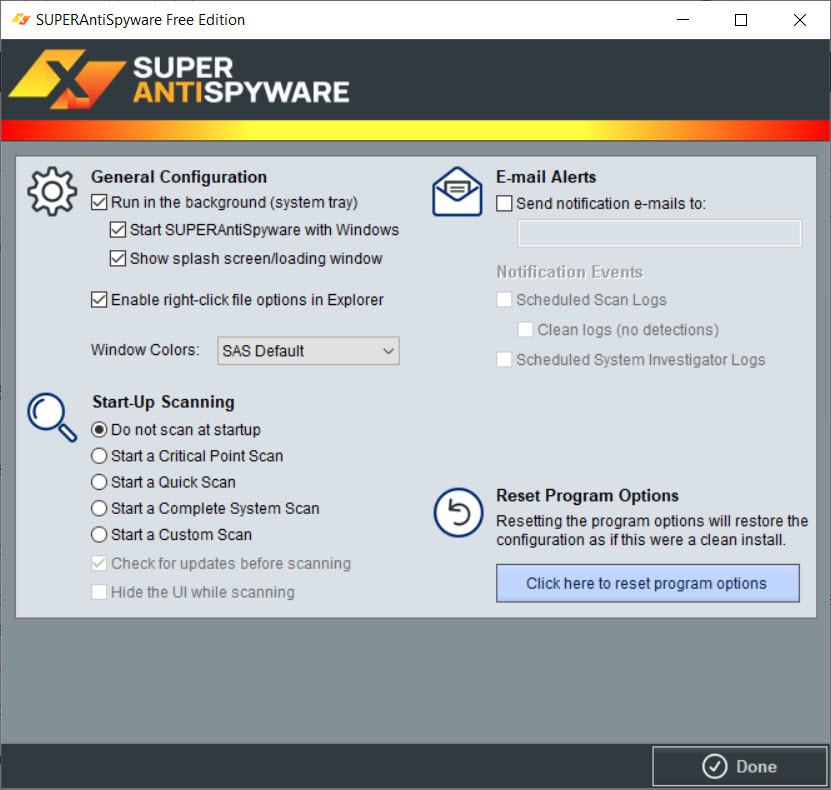
Task: Click the SUPERAntiSpyware Free Edition title text
Action: 140,20
